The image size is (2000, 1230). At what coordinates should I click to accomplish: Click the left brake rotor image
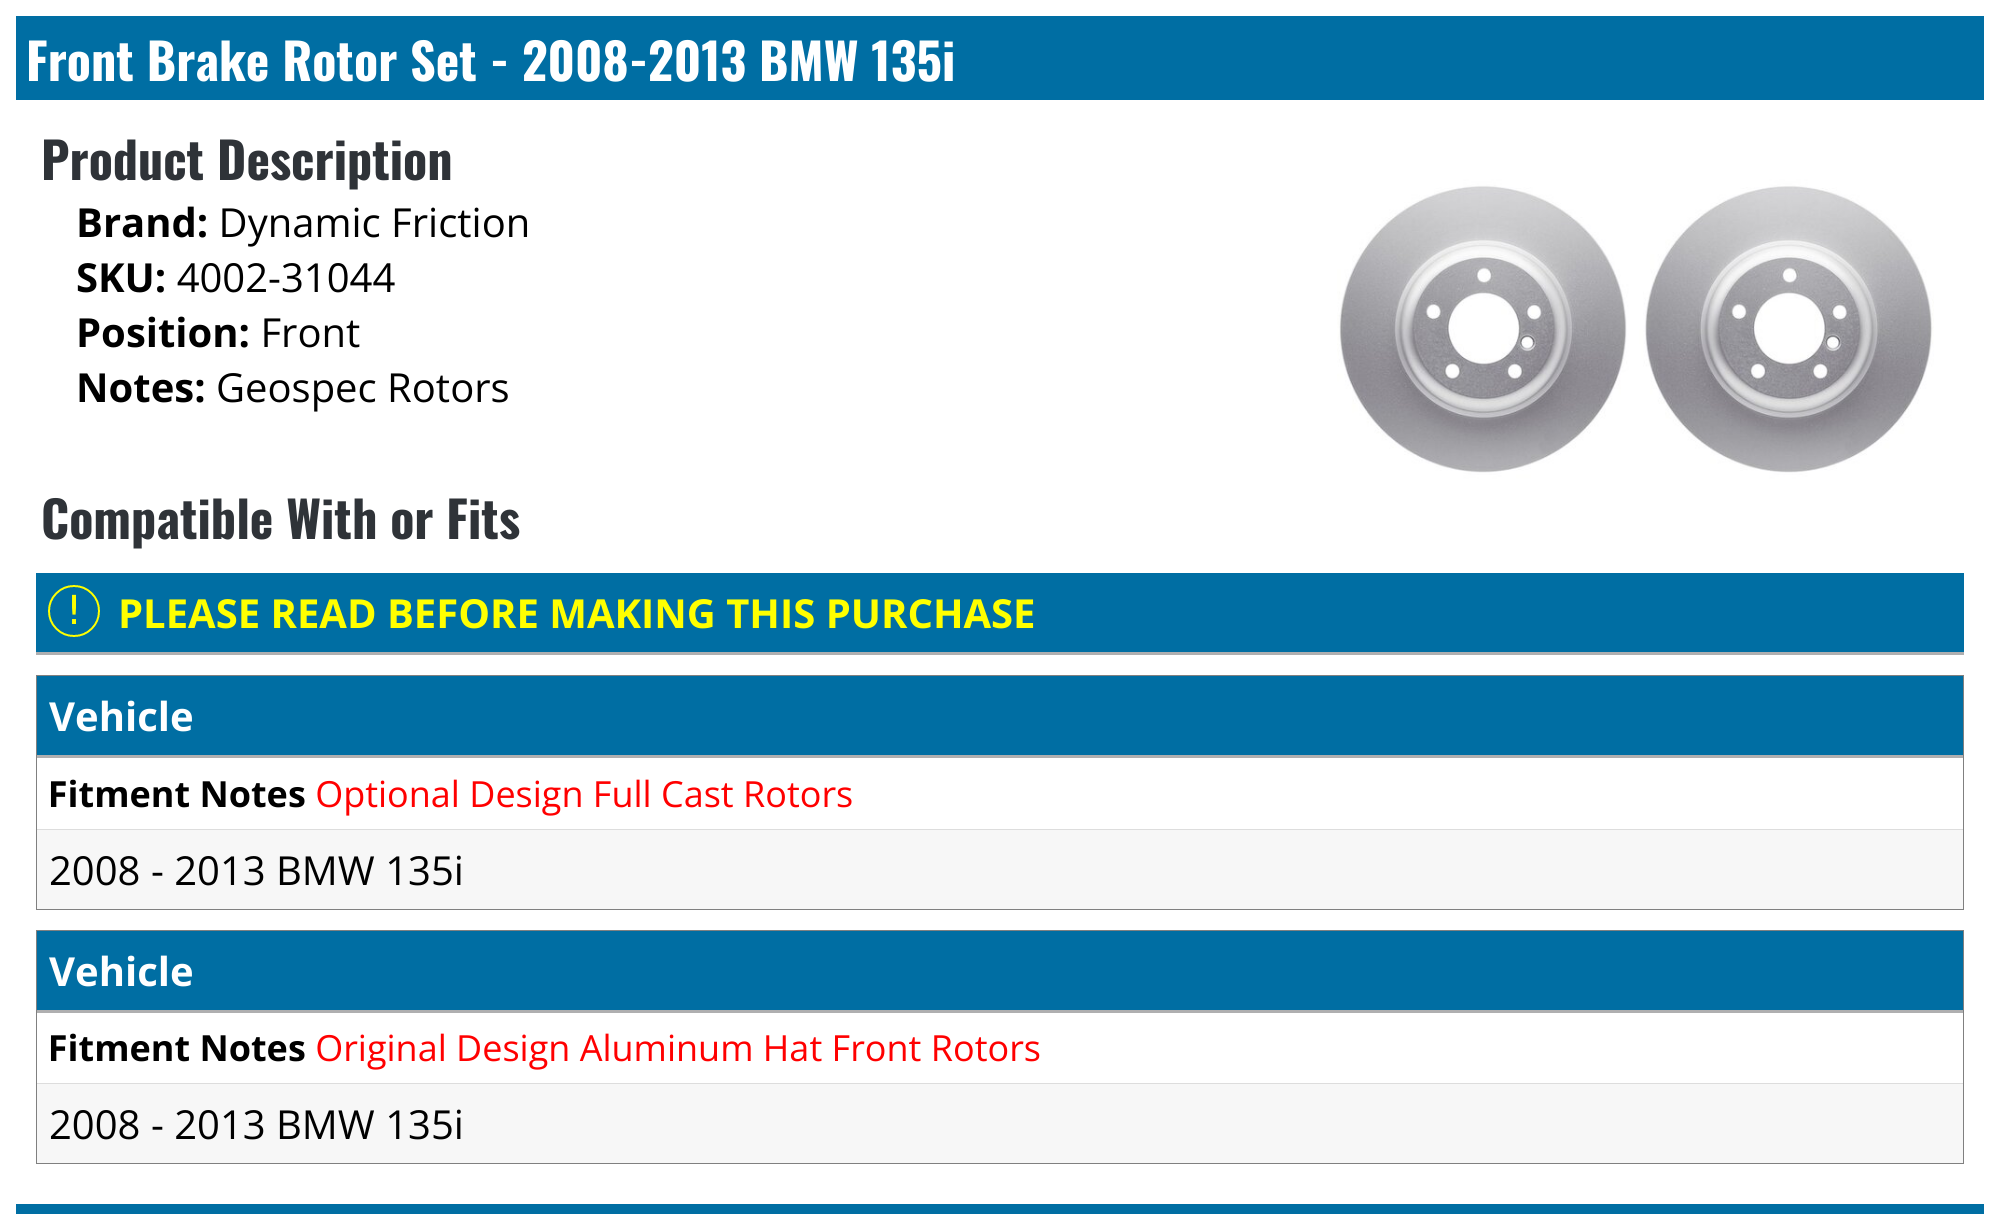1482,329
